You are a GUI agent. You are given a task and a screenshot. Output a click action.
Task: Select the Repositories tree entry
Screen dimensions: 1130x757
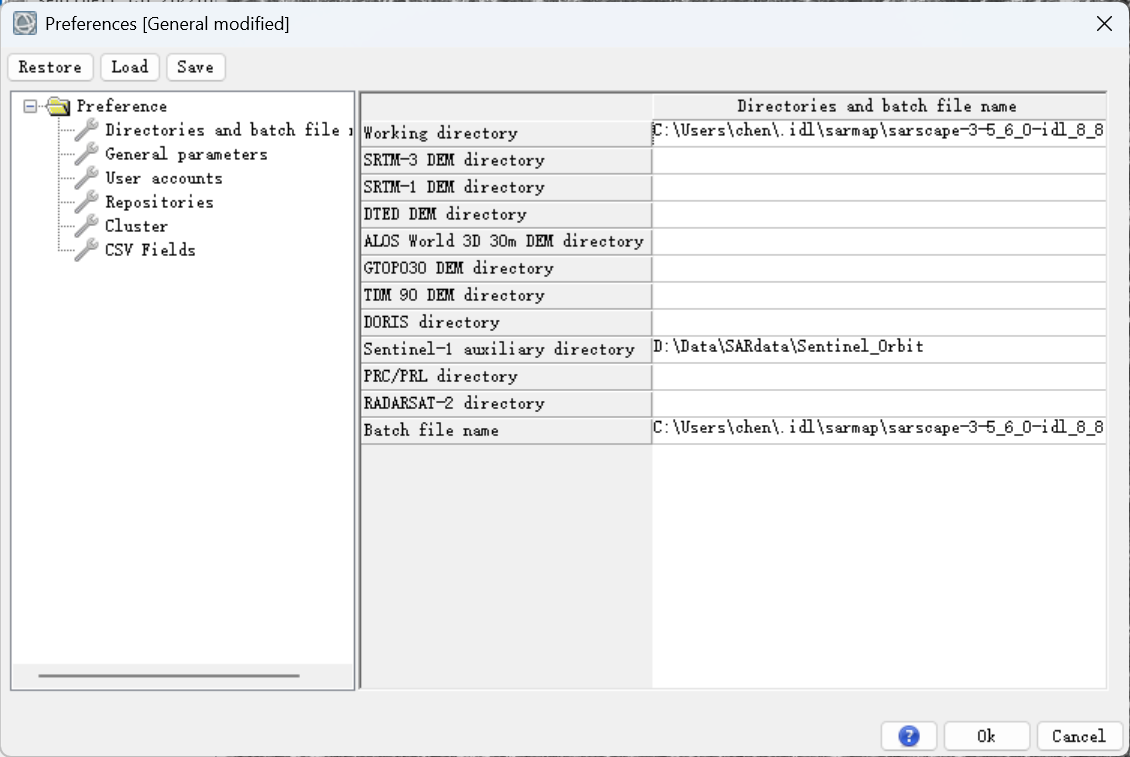pos(159,202)
